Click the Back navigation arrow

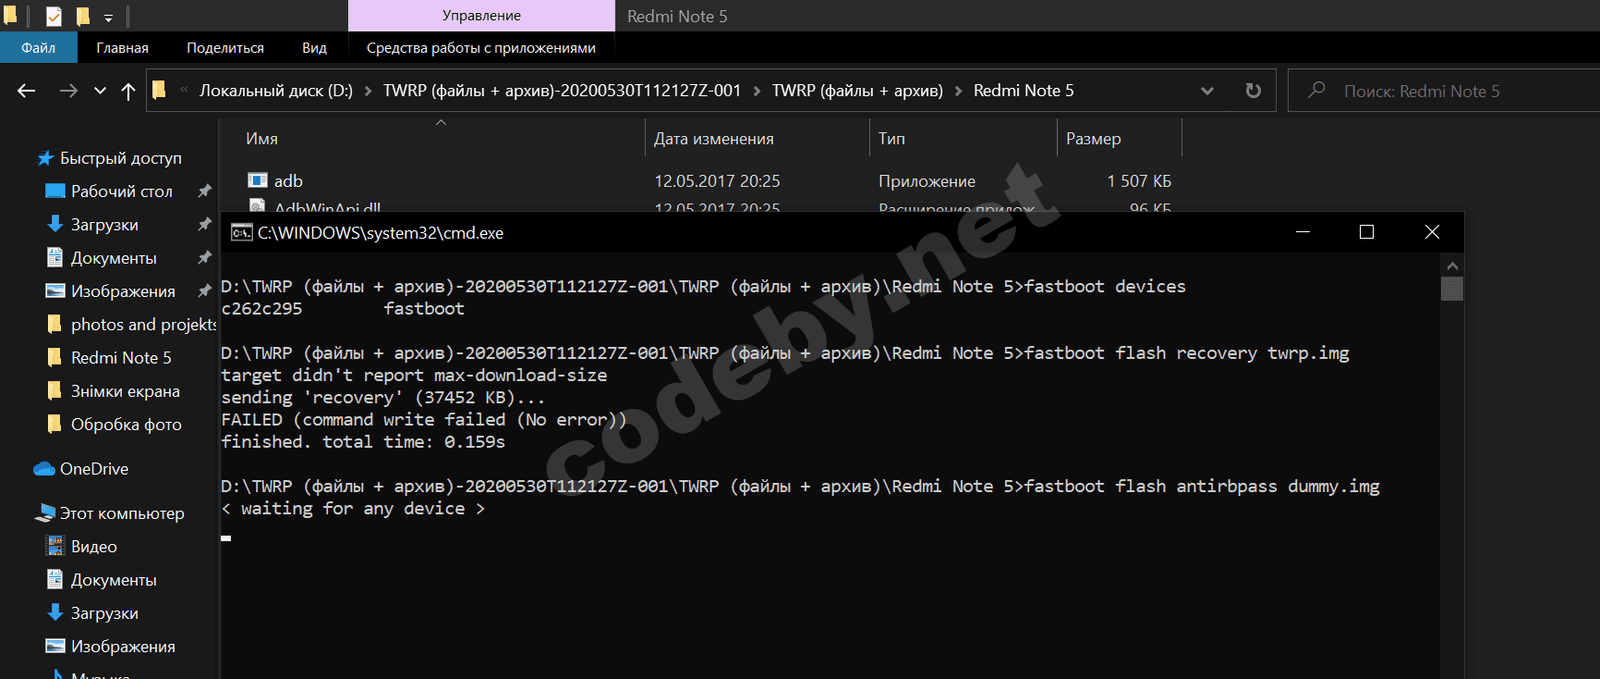click(x=27, y=91)
